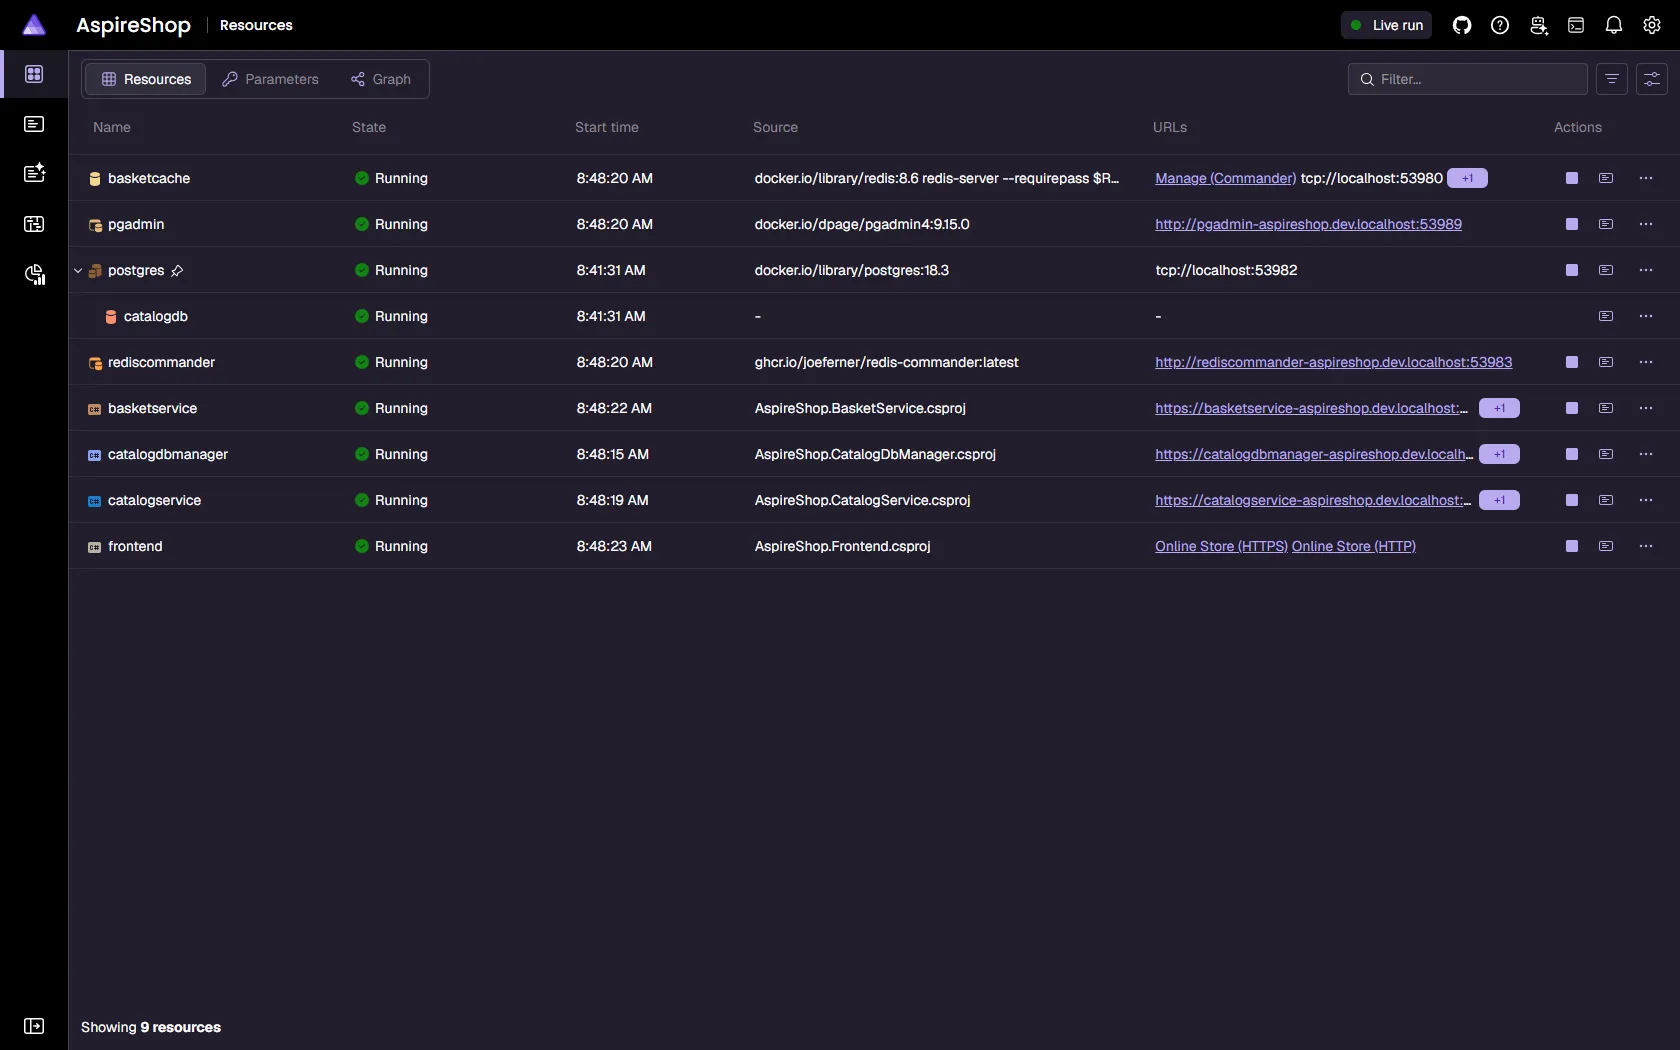Open notifications bell

(1614, 25)
